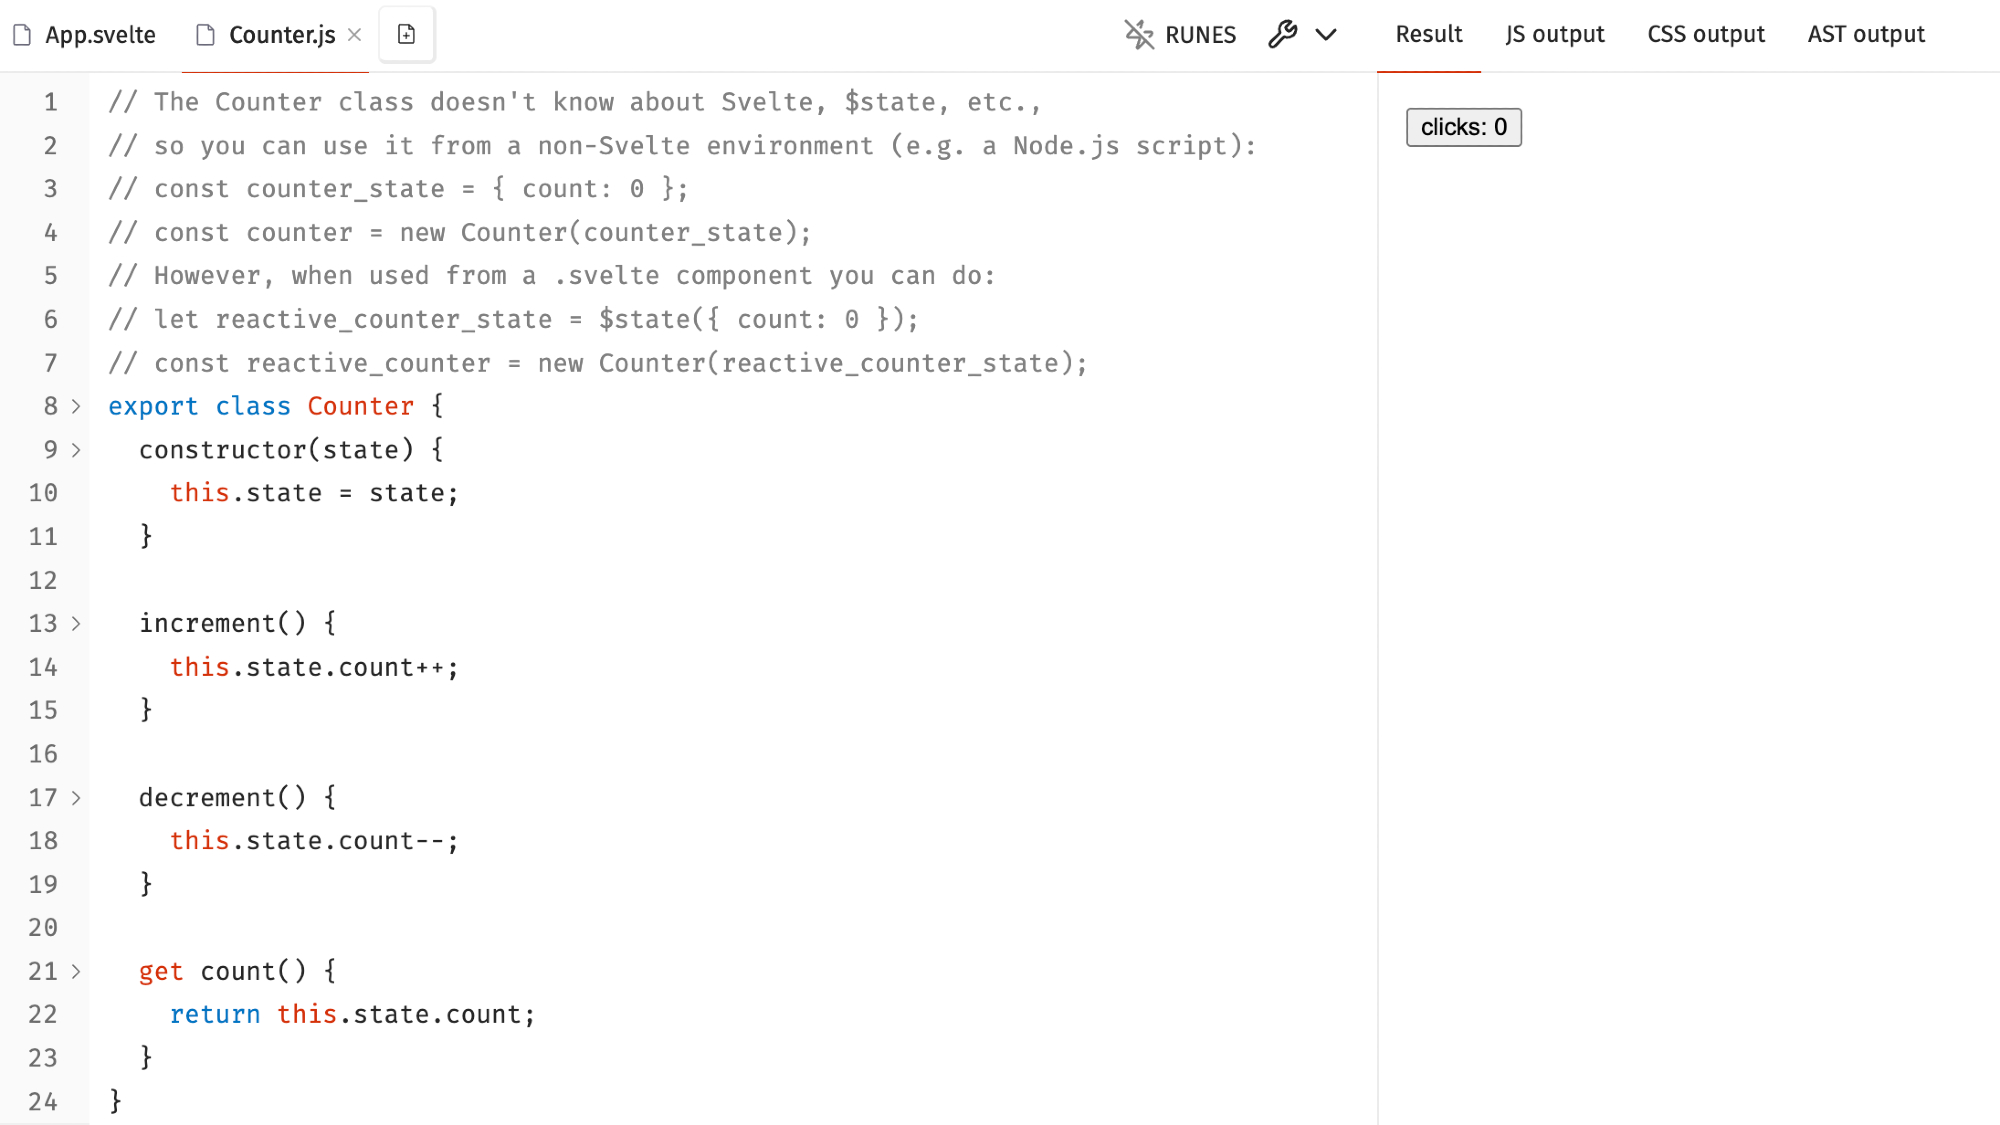This screenshot has width=2000, height=1125.
Task: Fold the constructor block at line 9
Action: tap(76, 450)
